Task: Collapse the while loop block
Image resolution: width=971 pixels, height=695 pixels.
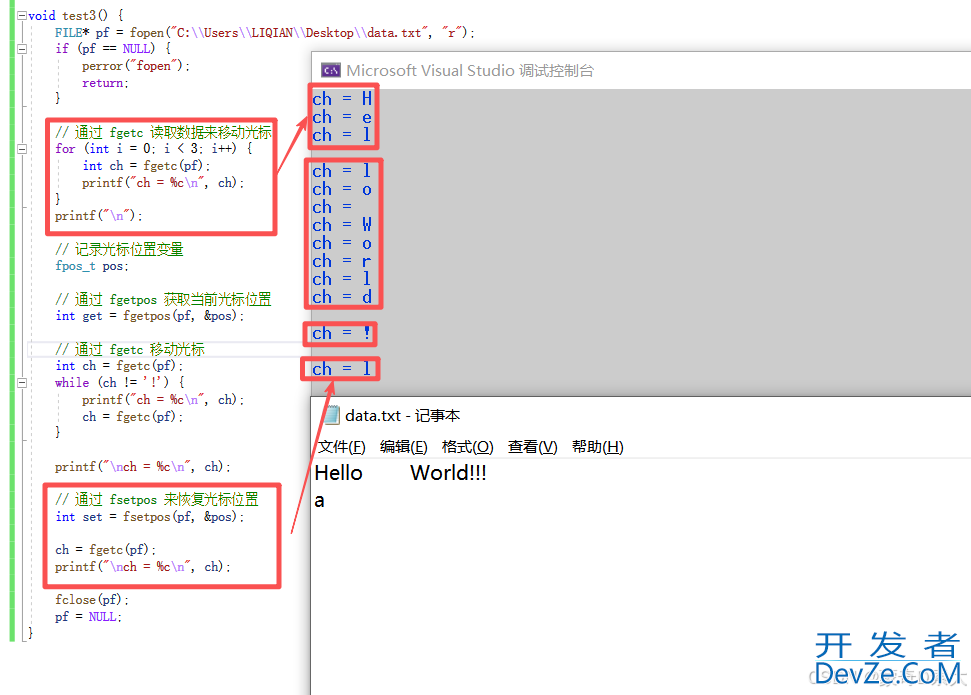Action: click(x=22, y=382)
